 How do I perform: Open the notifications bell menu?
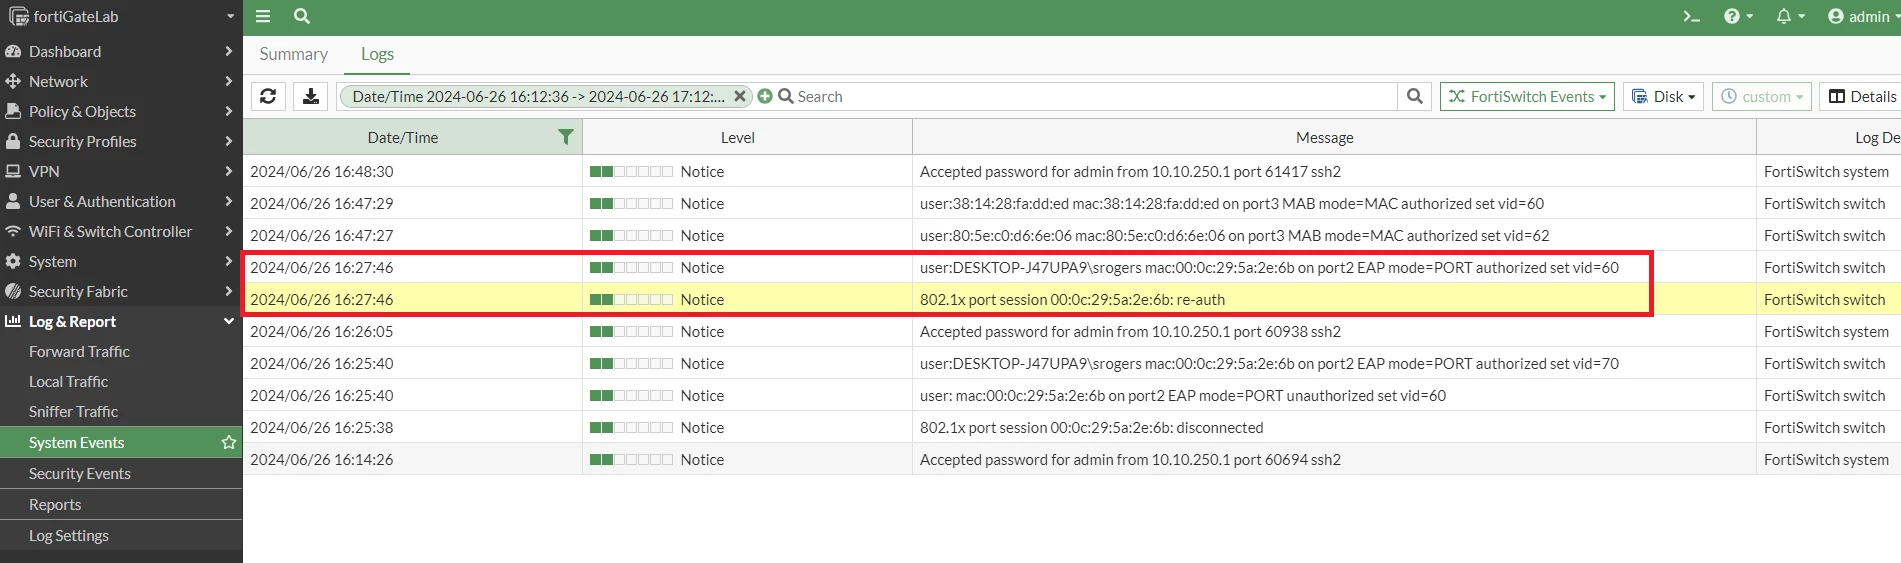click(1790, 16)
